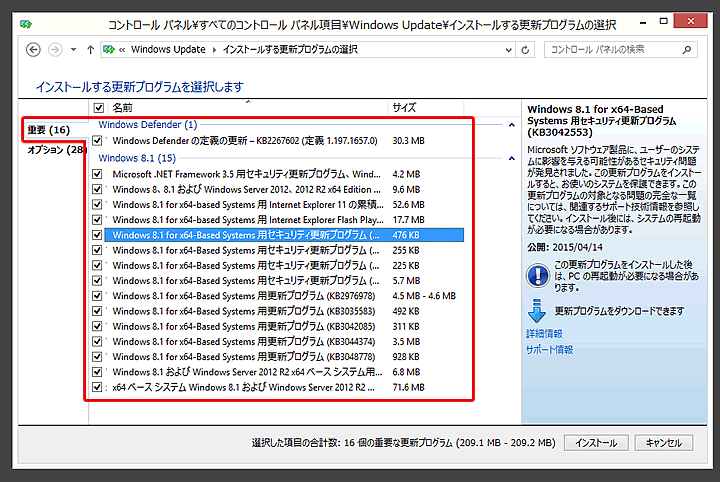Select the 6.8 MB Windows Server 2012 R2 row
The width and height of the screenshot is (720, 482).
pyautogui.click(x=284, y=372)
